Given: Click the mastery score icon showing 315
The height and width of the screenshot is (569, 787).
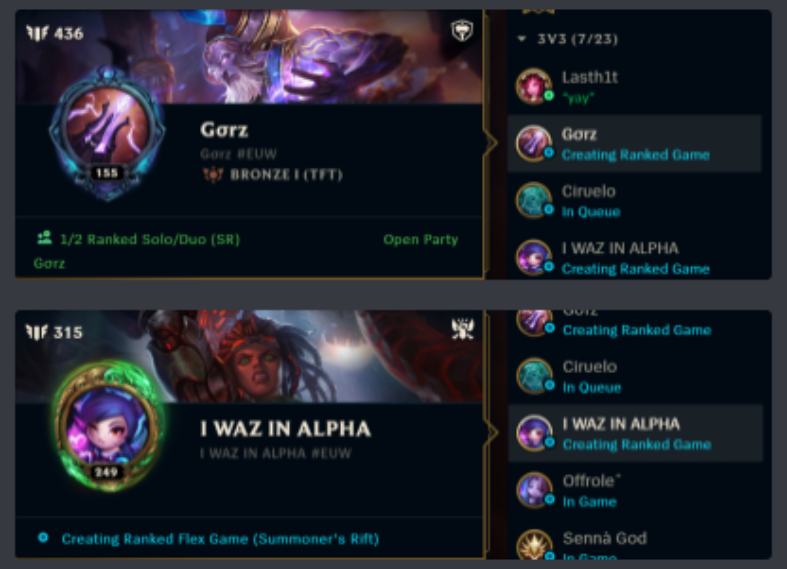Looking at the screenshot, I should tap(37, 332).
